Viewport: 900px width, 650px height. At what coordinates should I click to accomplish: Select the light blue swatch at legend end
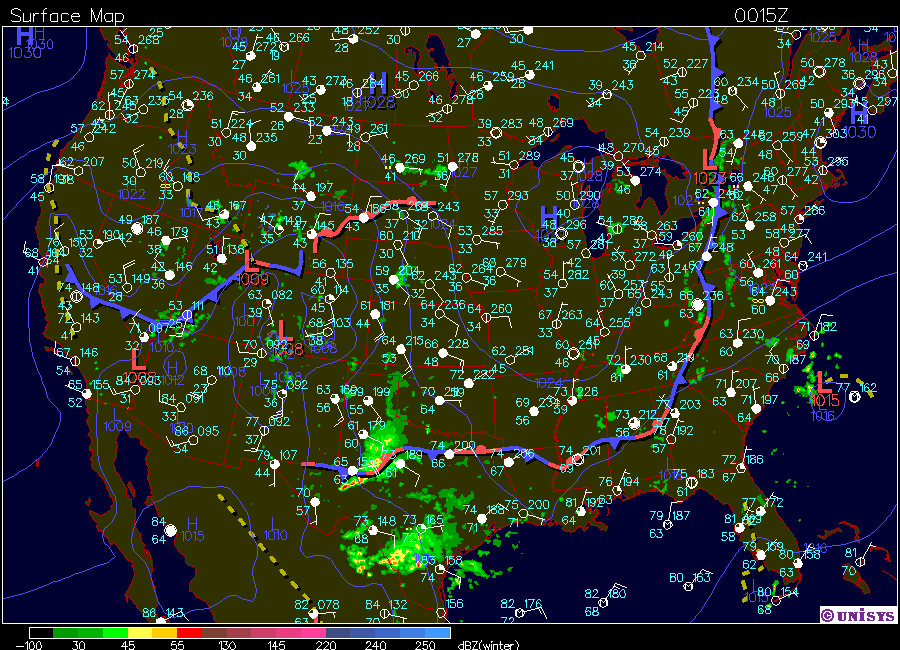pos(435,633)
